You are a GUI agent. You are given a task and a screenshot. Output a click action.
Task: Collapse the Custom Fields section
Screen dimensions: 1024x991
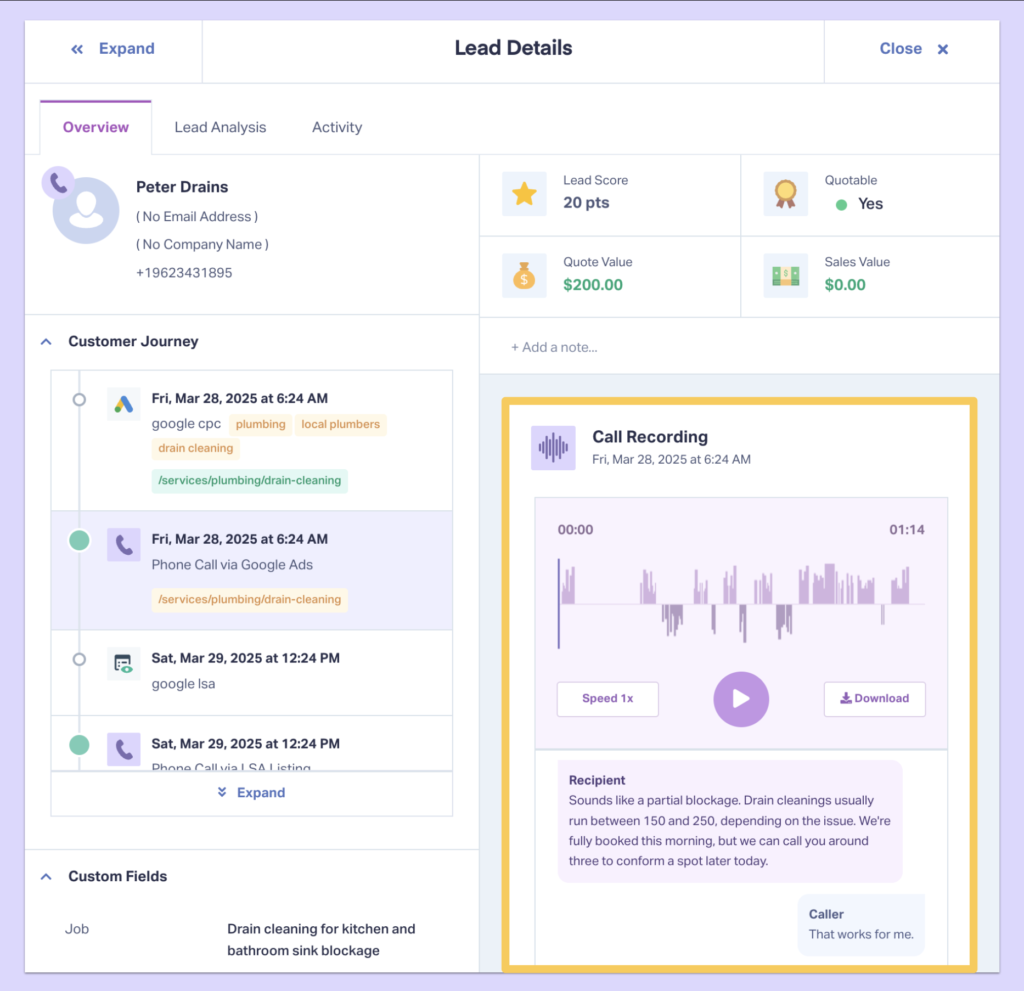[46, 876]
